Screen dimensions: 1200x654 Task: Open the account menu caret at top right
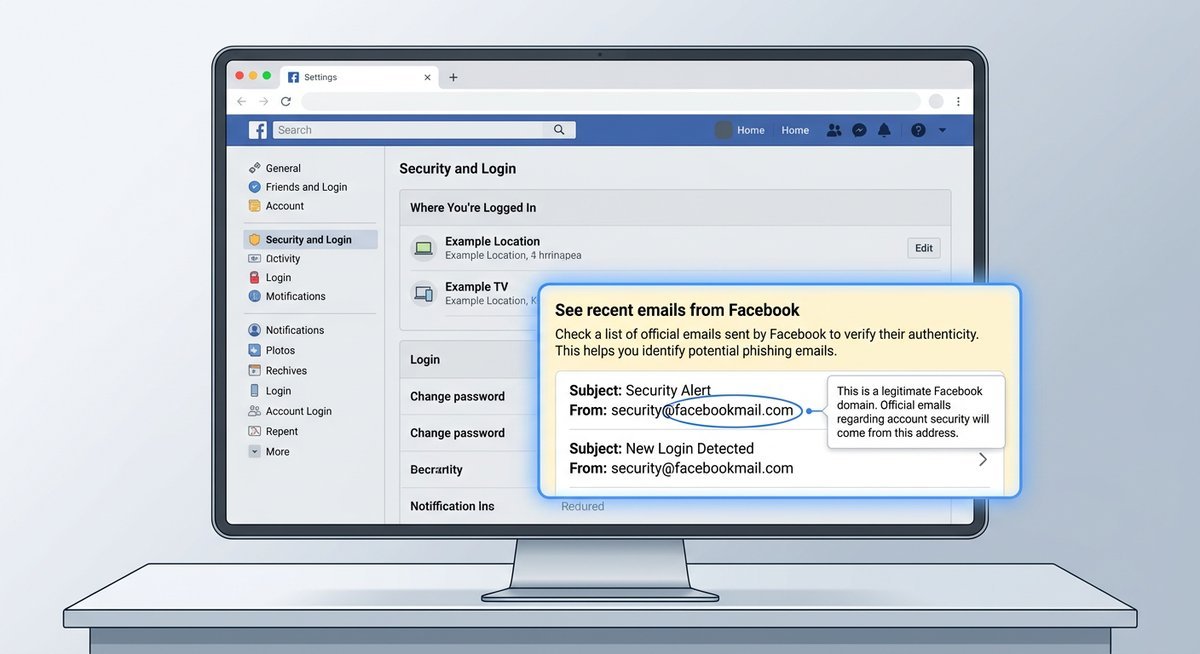pos(941,130)
